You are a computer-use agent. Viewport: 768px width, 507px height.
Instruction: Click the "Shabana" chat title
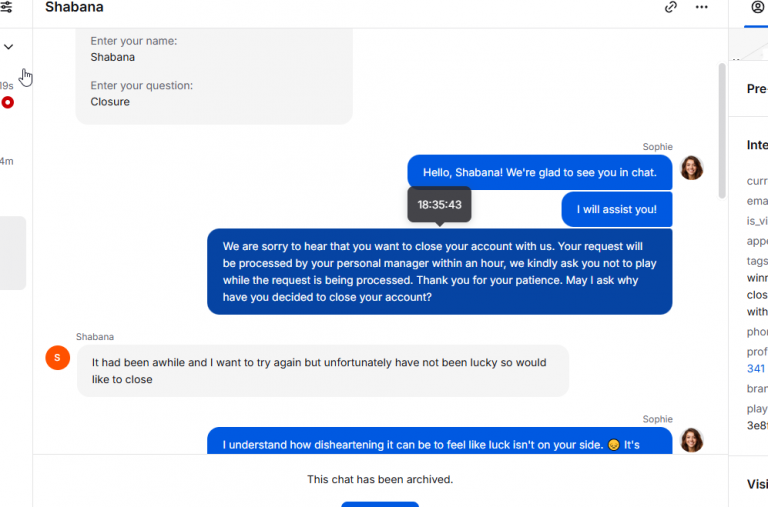click(x=74, y=8)
